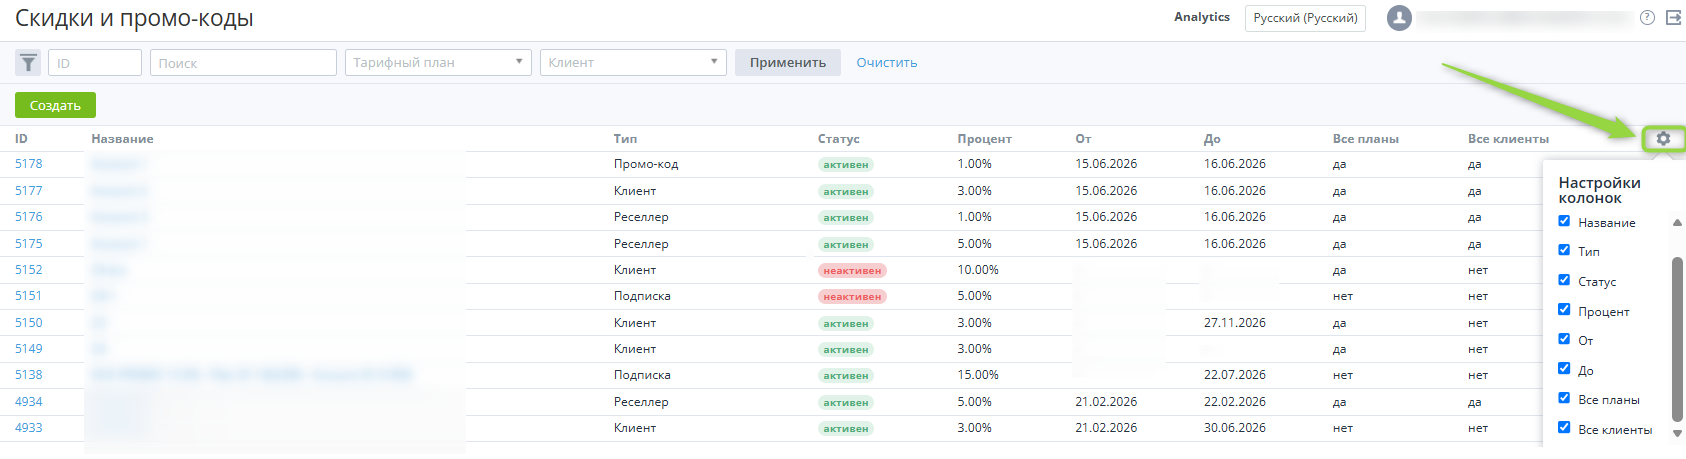Image resolution: width=1686 pixels, height=459 pixels.
Task: Open discount ID 5177
Action: pos(29,191)
